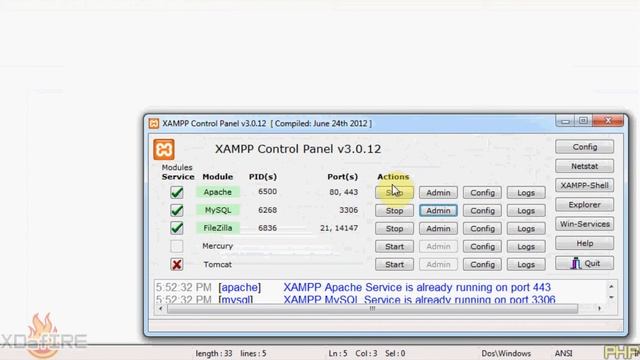Screen dimensions: 640x360
Task: Open FileZilla Admin
Action: (438, 229)
